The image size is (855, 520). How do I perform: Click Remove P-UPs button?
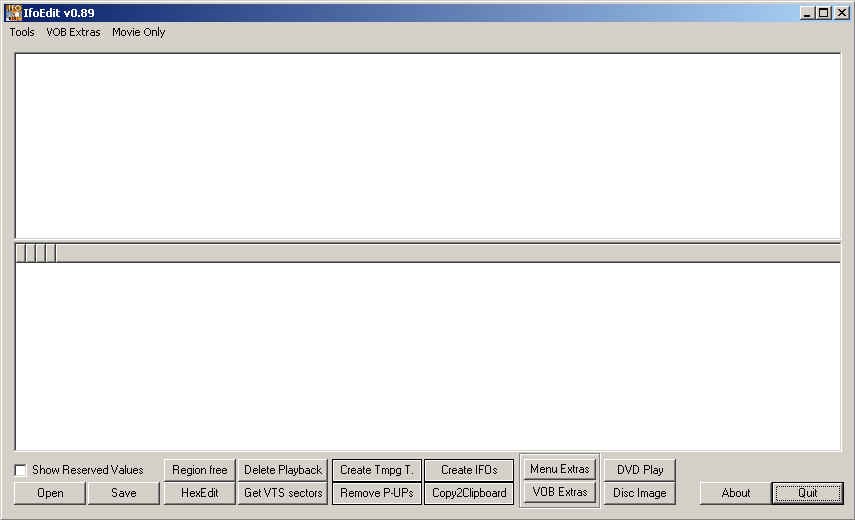[377, 493]
